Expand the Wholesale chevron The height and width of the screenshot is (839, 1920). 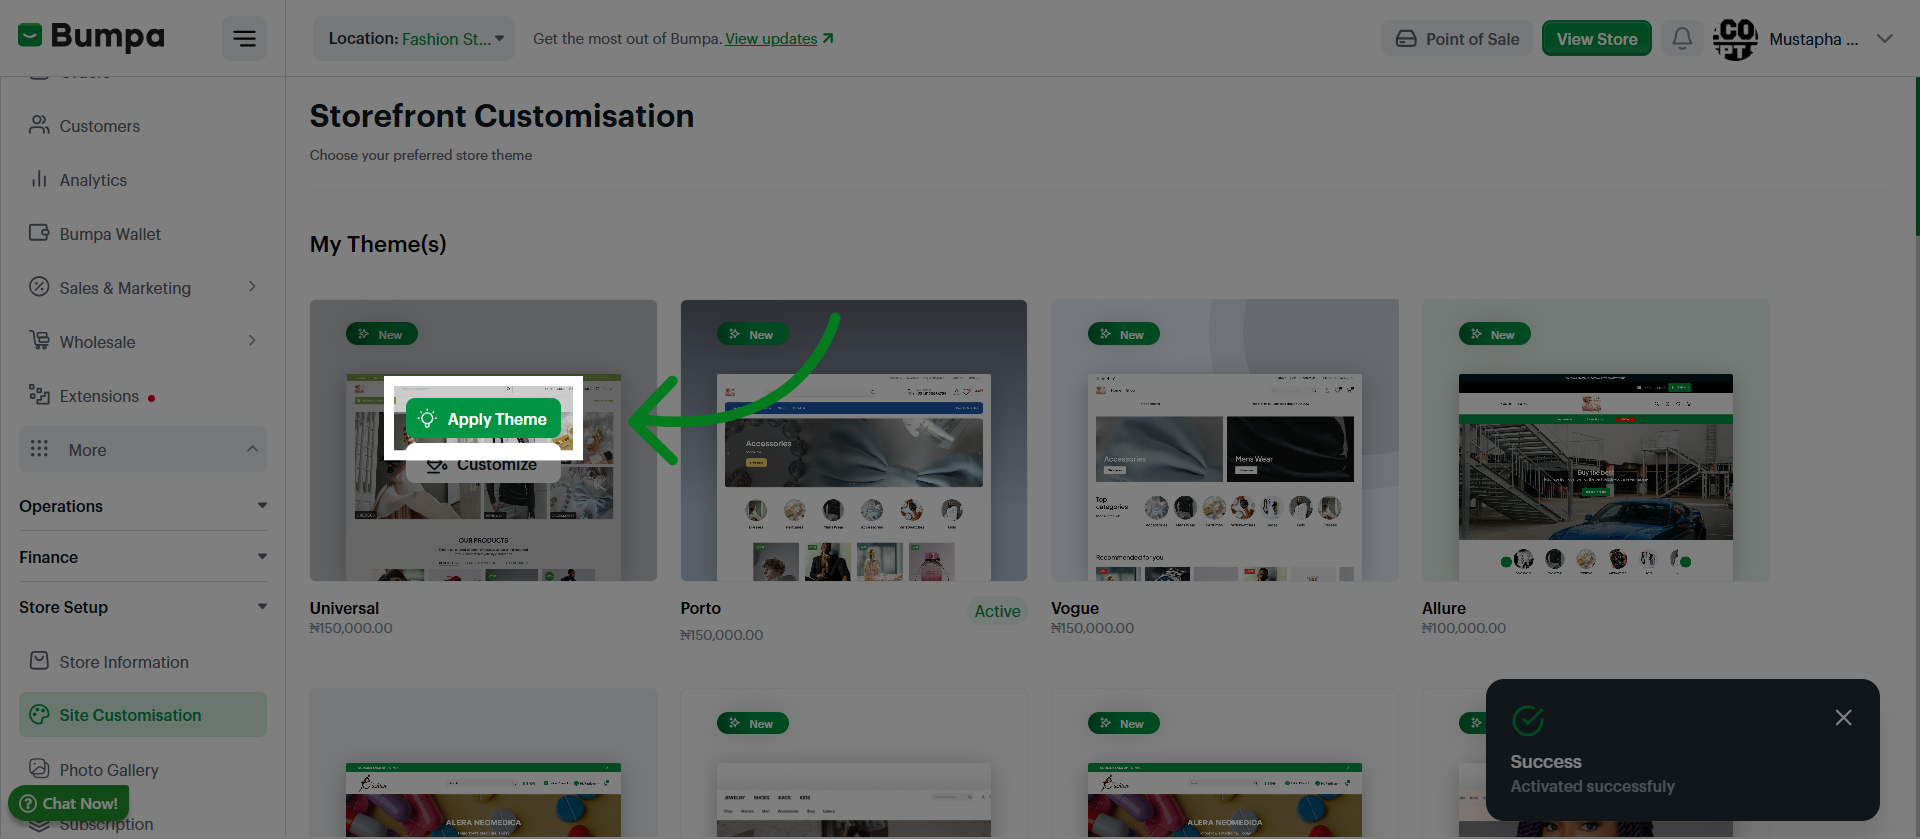(x=252, y=341)
